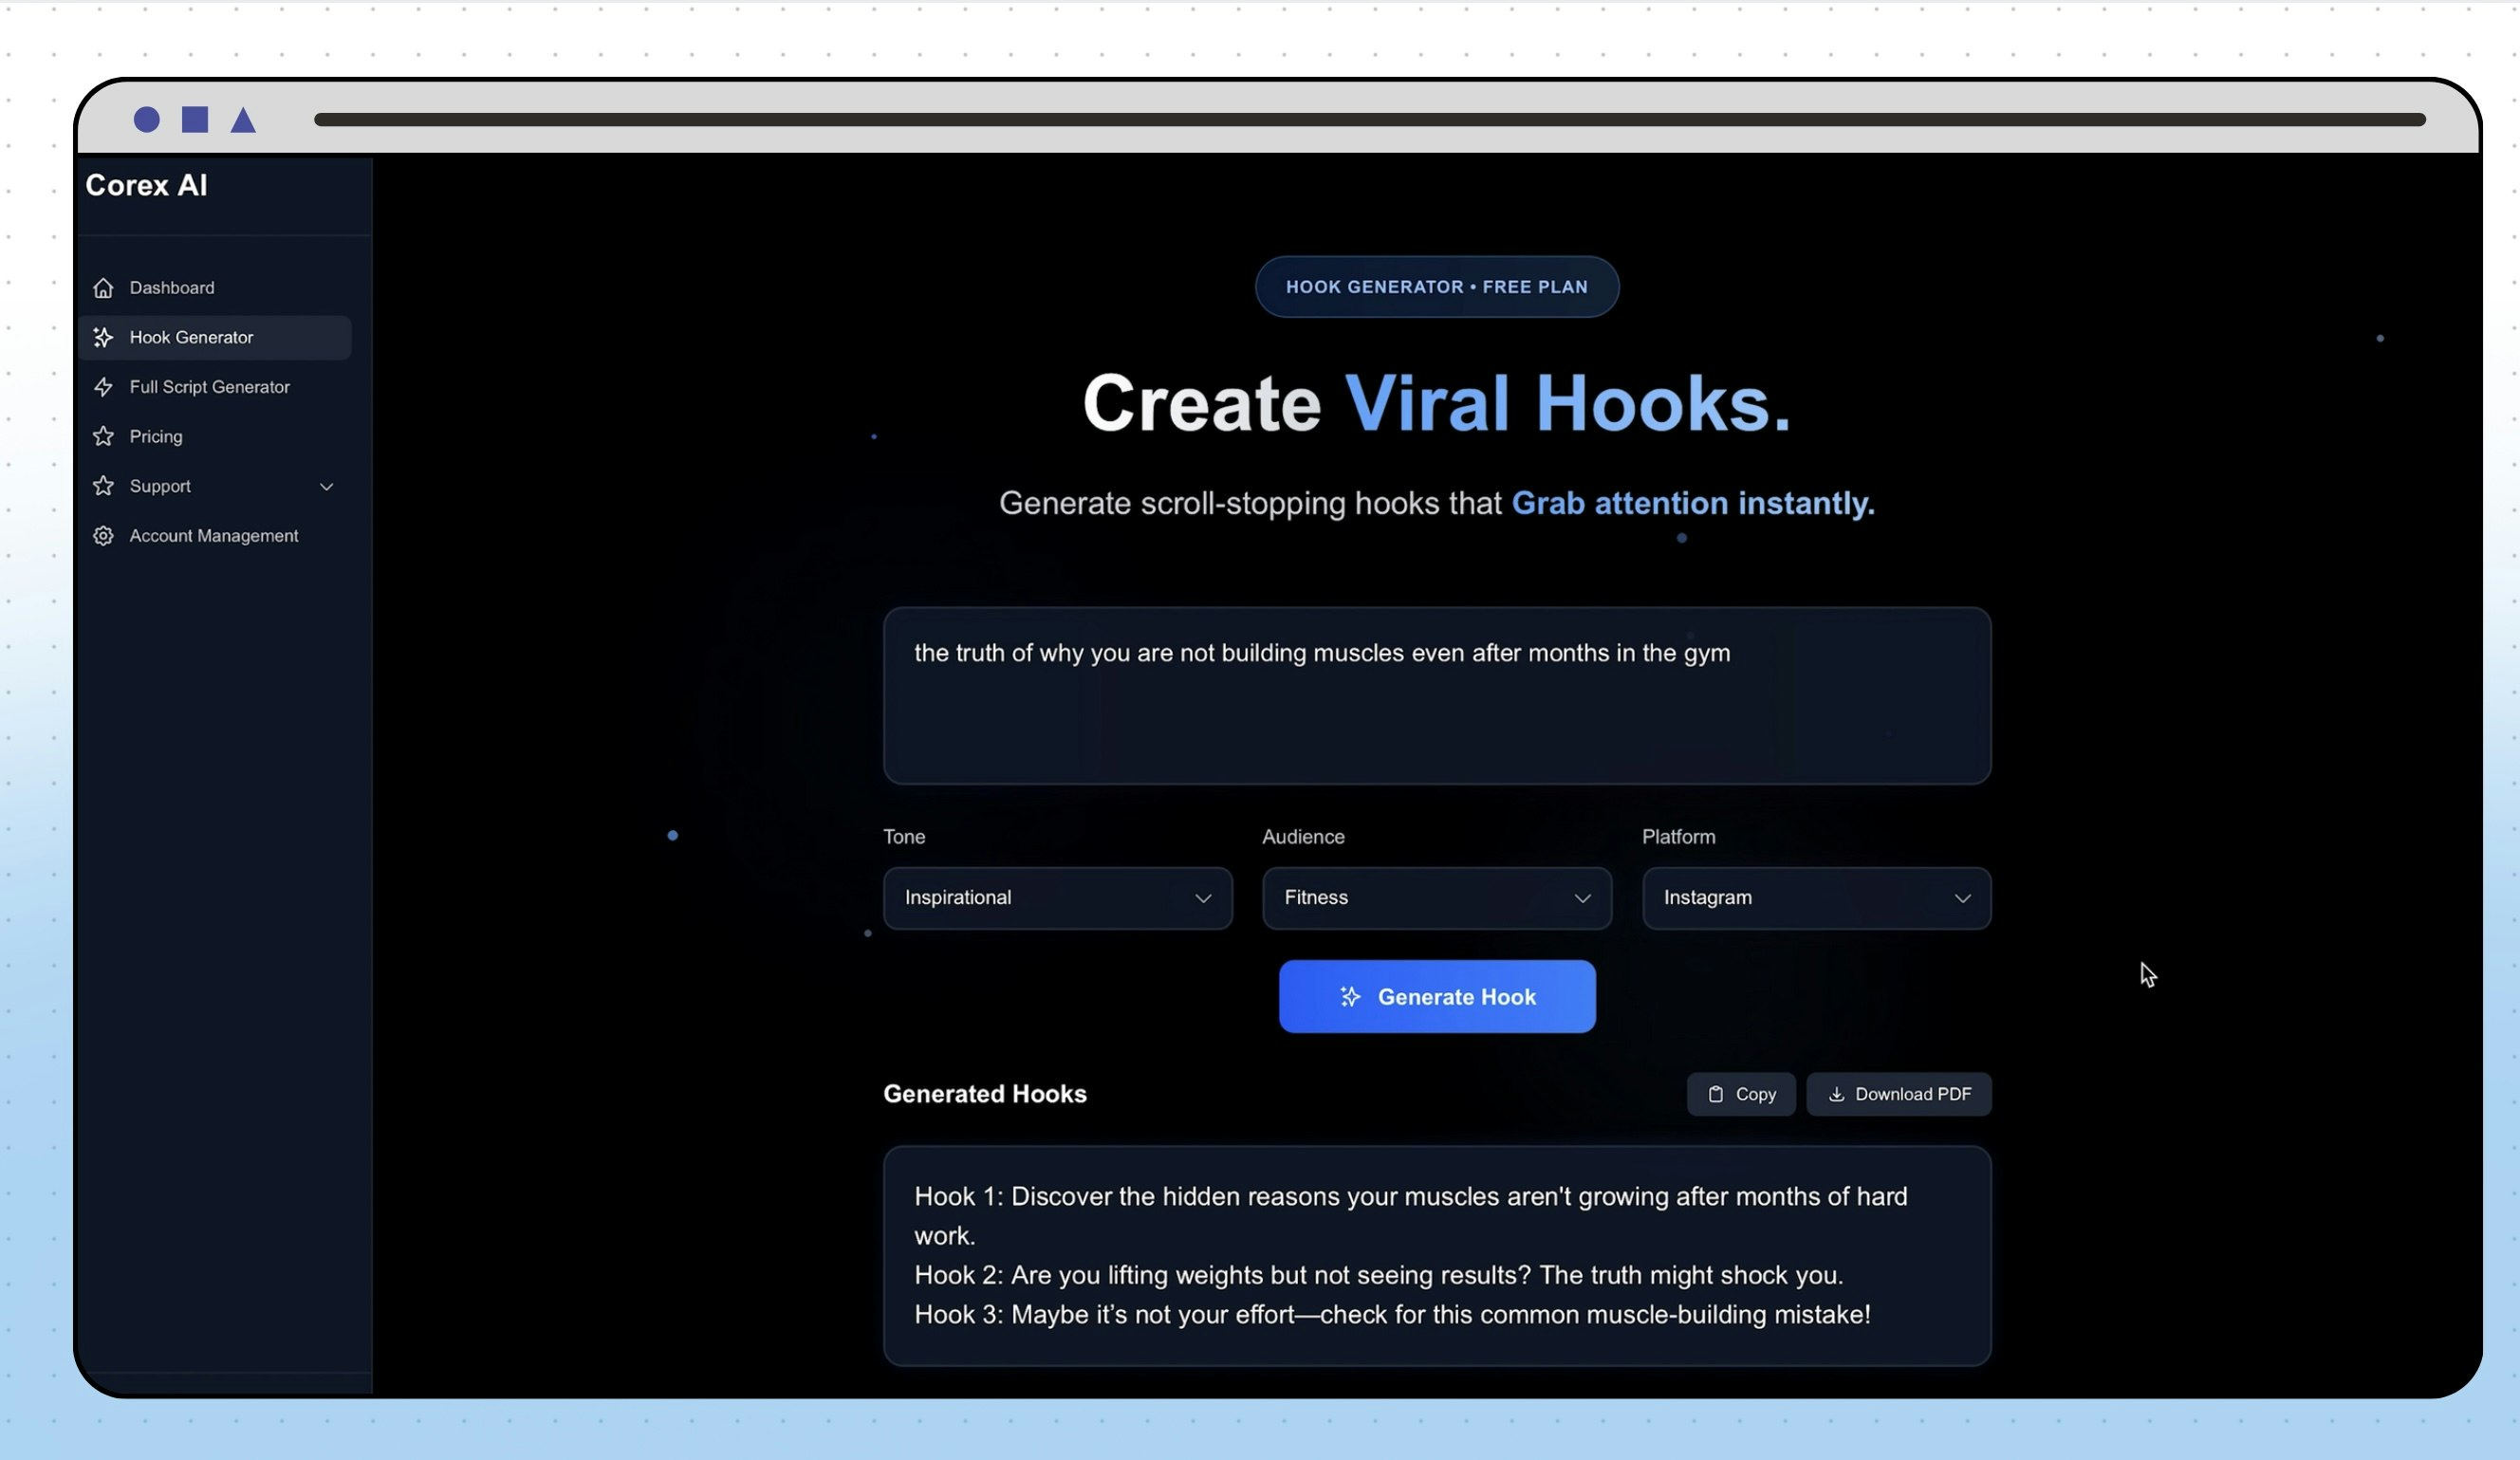
Task: Expand the Support submenu chevron
Action: (x=326, y=487)
